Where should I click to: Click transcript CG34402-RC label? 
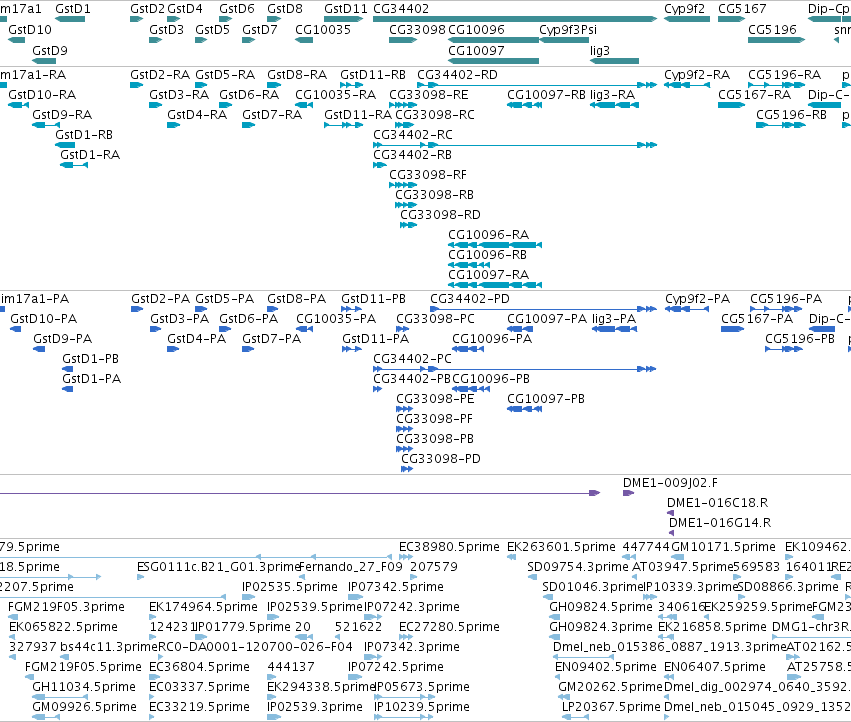[412, 135]
